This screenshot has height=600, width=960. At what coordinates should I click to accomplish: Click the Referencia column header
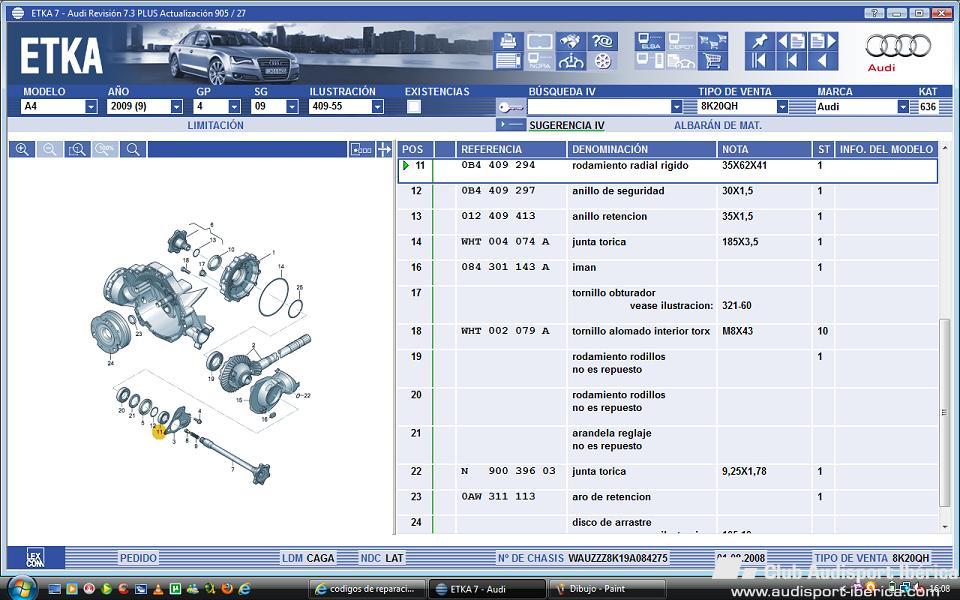511,149
